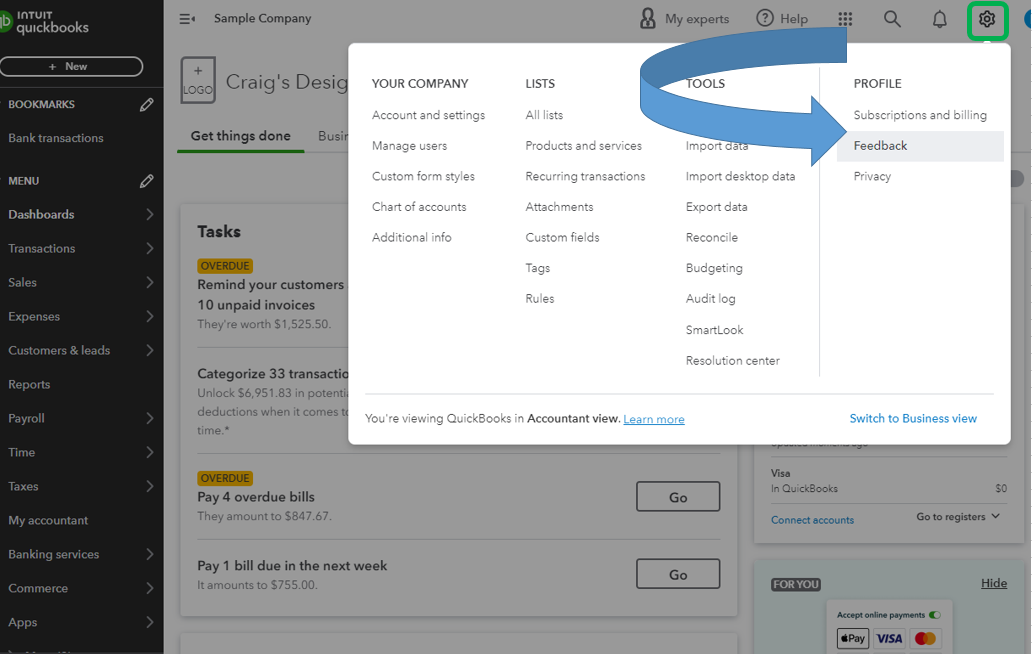Screen dimensions: 1032x654
Task: Choose Export data
Action: point(717,207)
